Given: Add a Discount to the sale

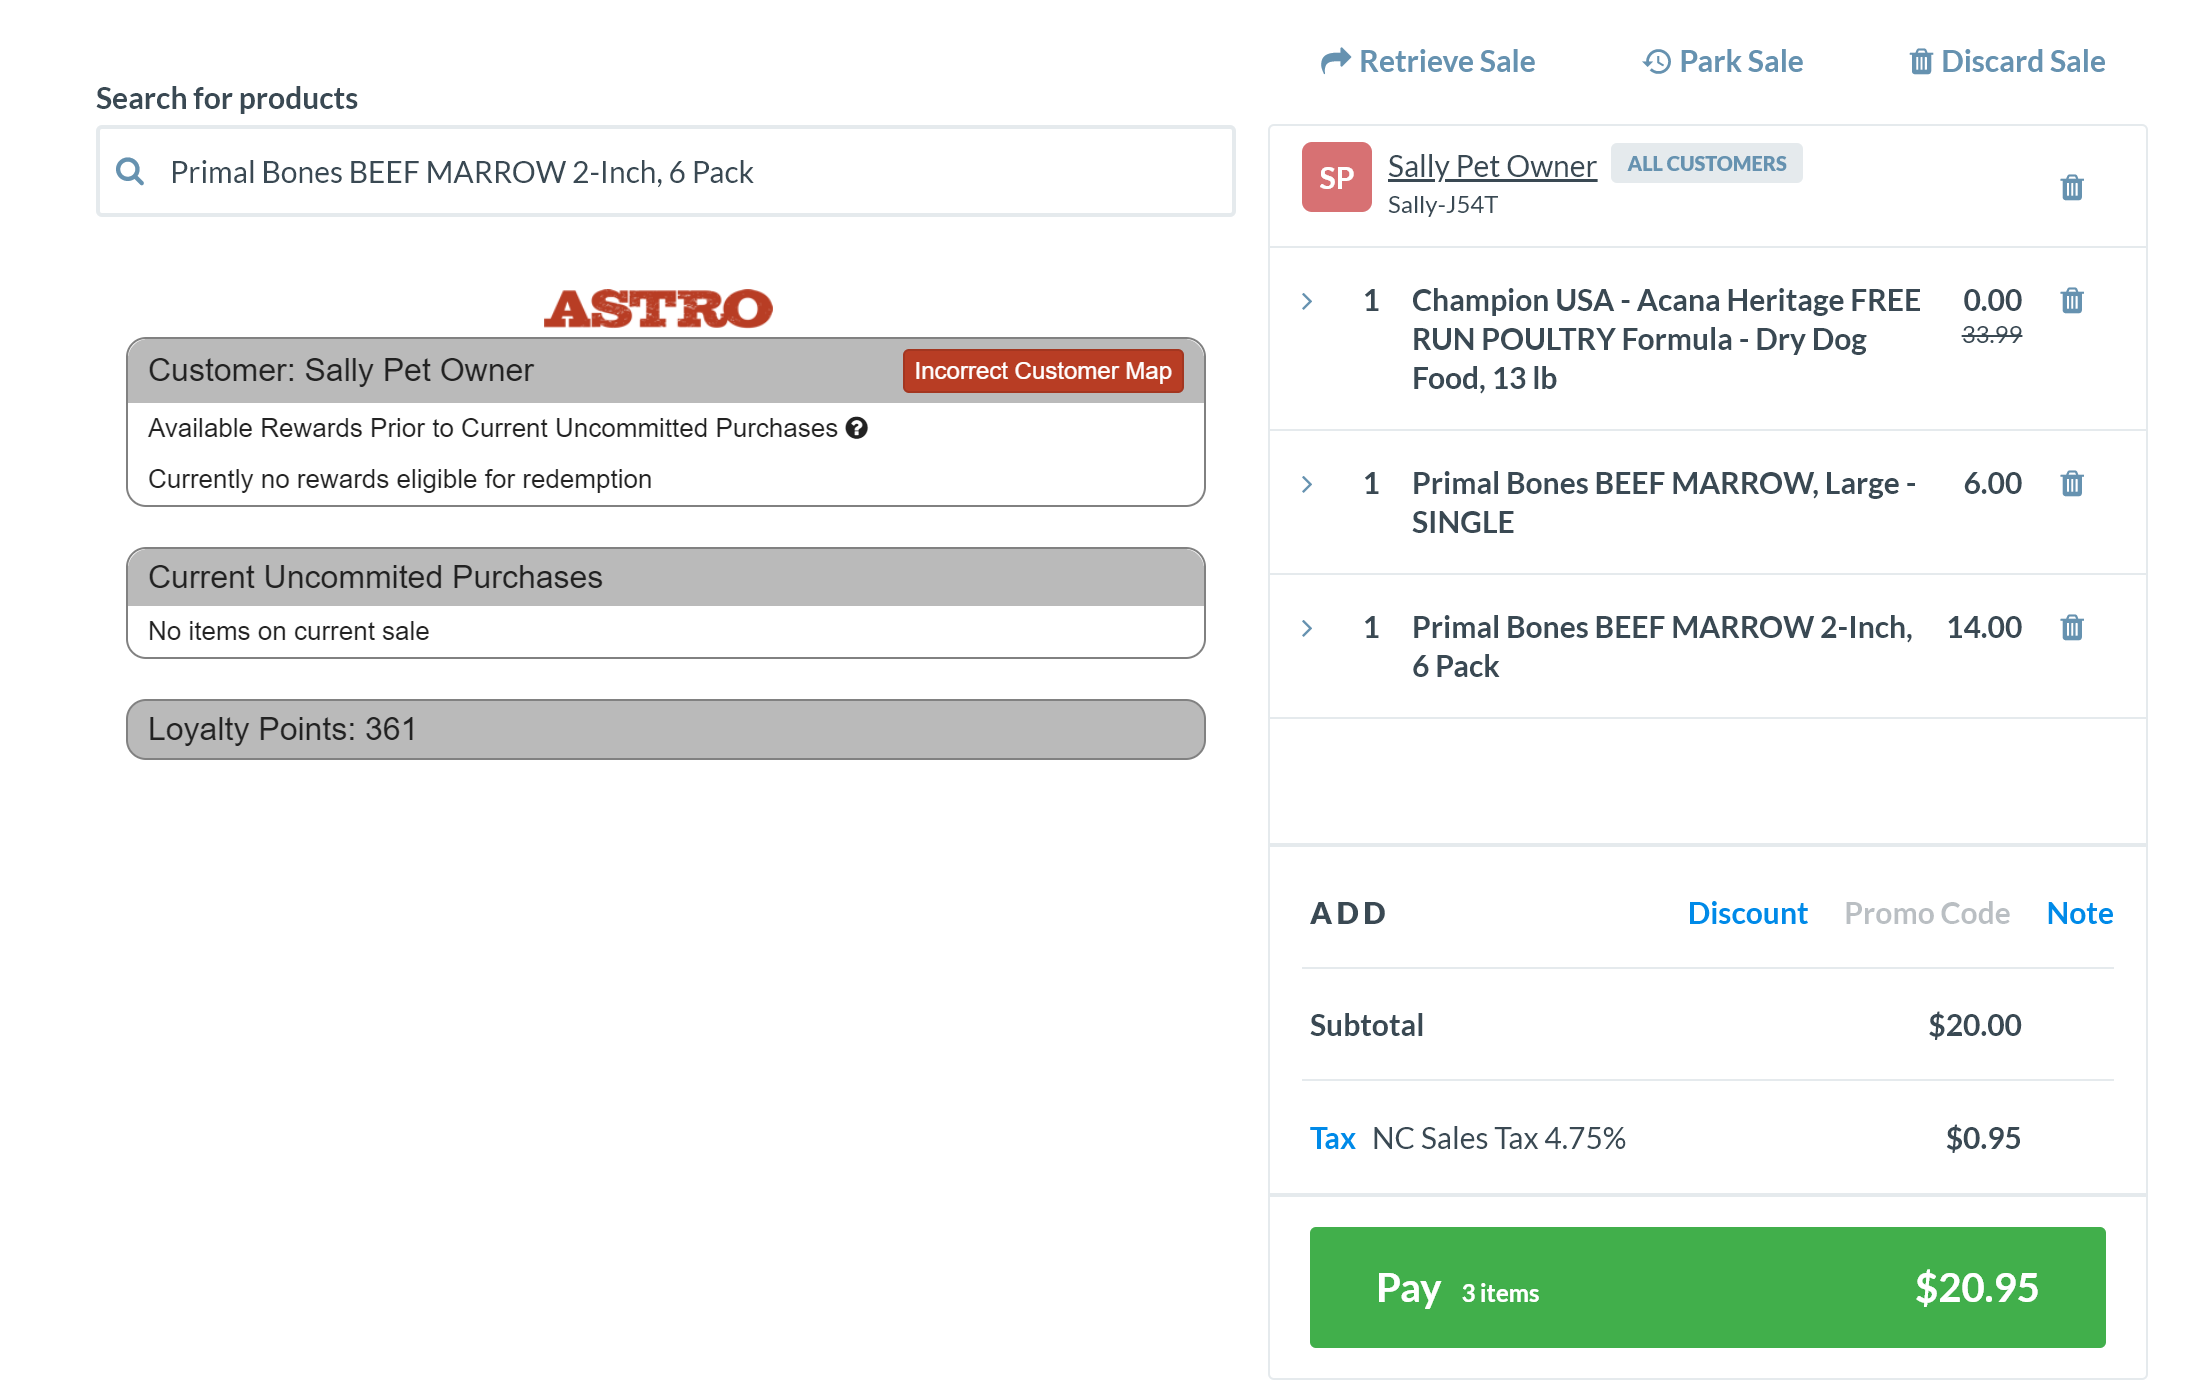Looking at the screenshot, I should click(x=1747, y=913).
